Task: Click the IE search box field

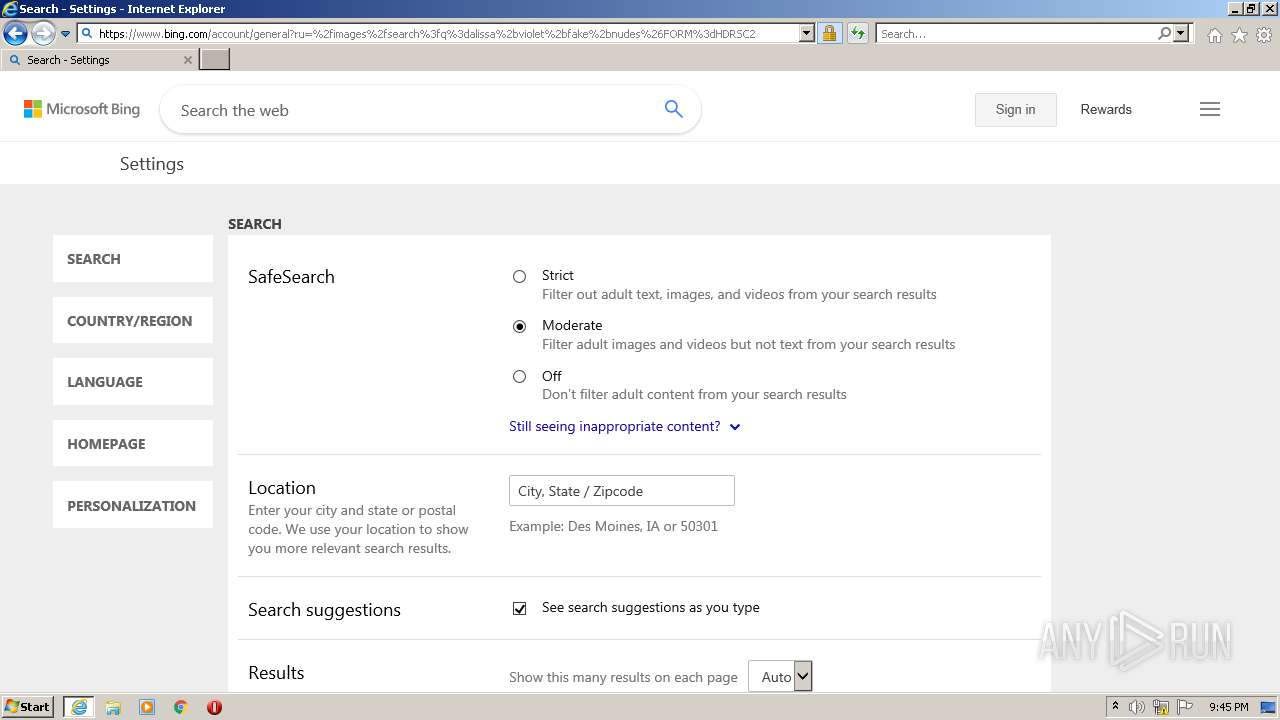Action: (x=1016, y=33)
